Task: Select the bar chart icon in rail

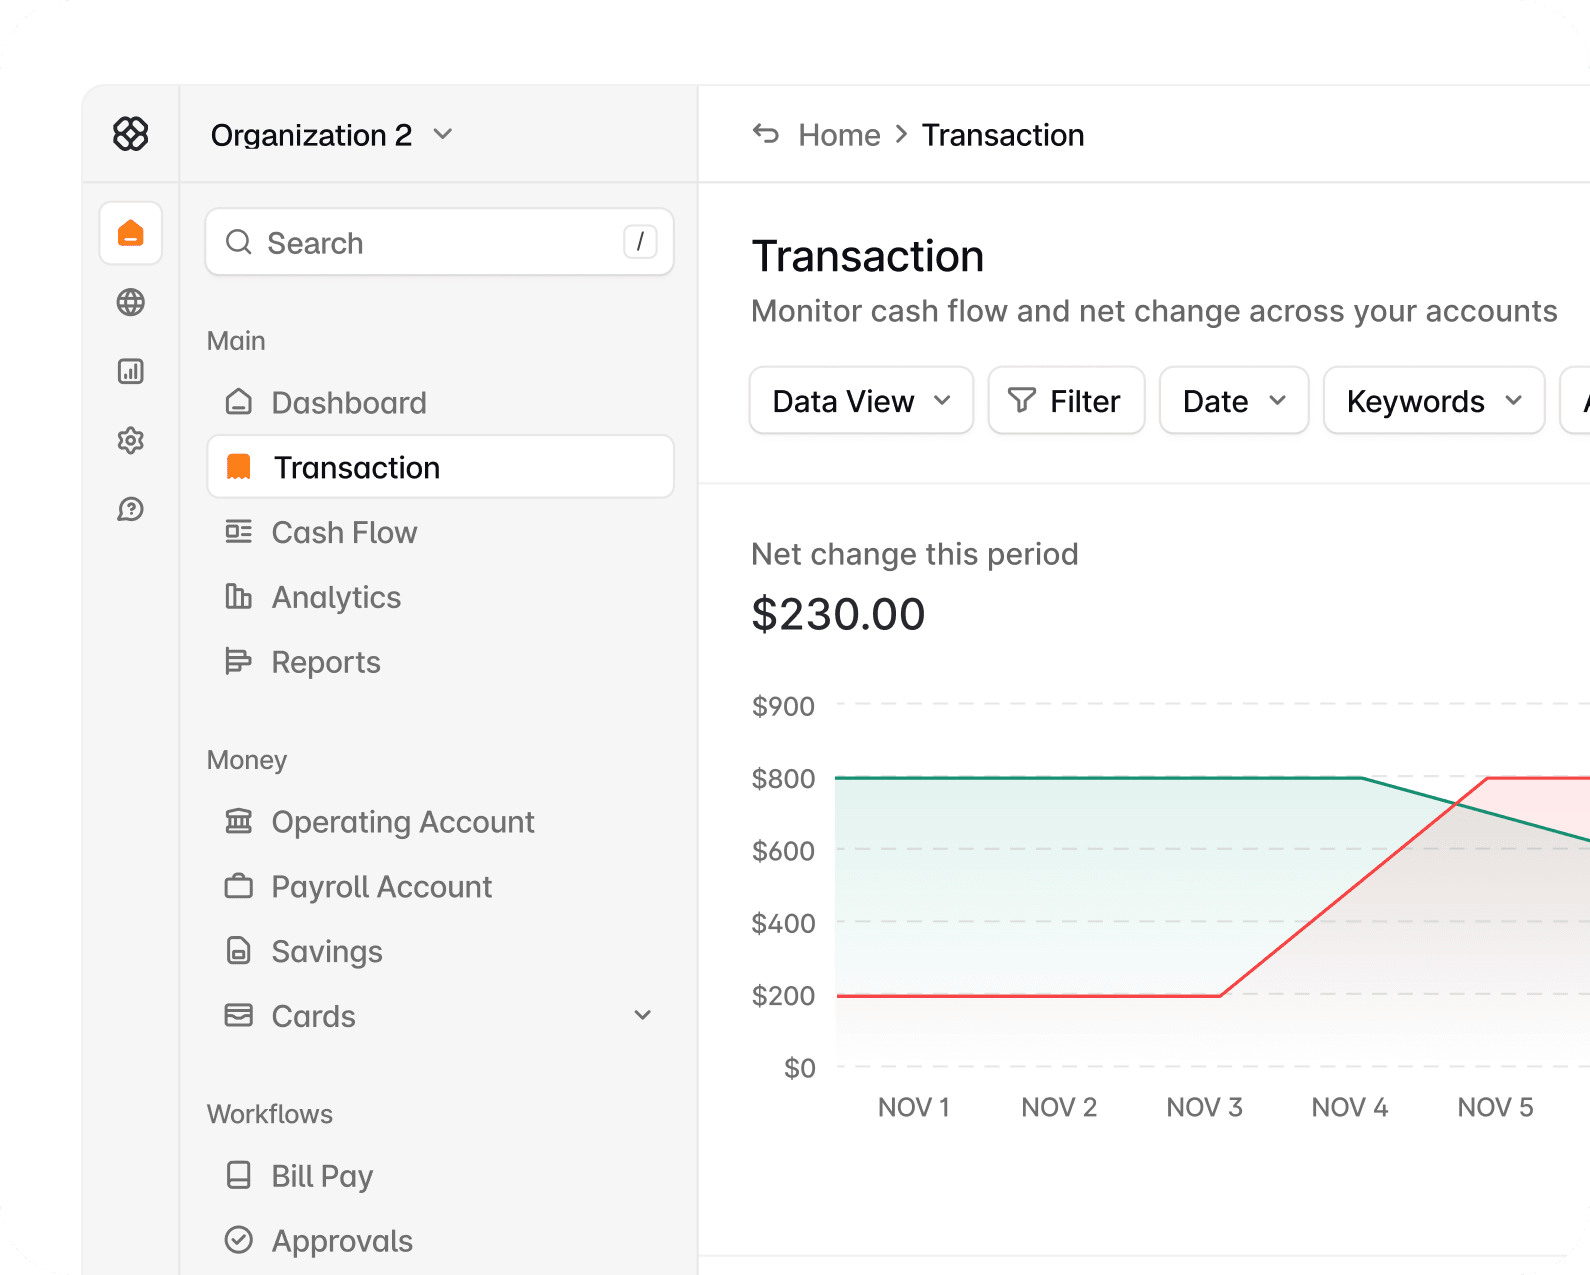Action: click(x=130, y=371)
